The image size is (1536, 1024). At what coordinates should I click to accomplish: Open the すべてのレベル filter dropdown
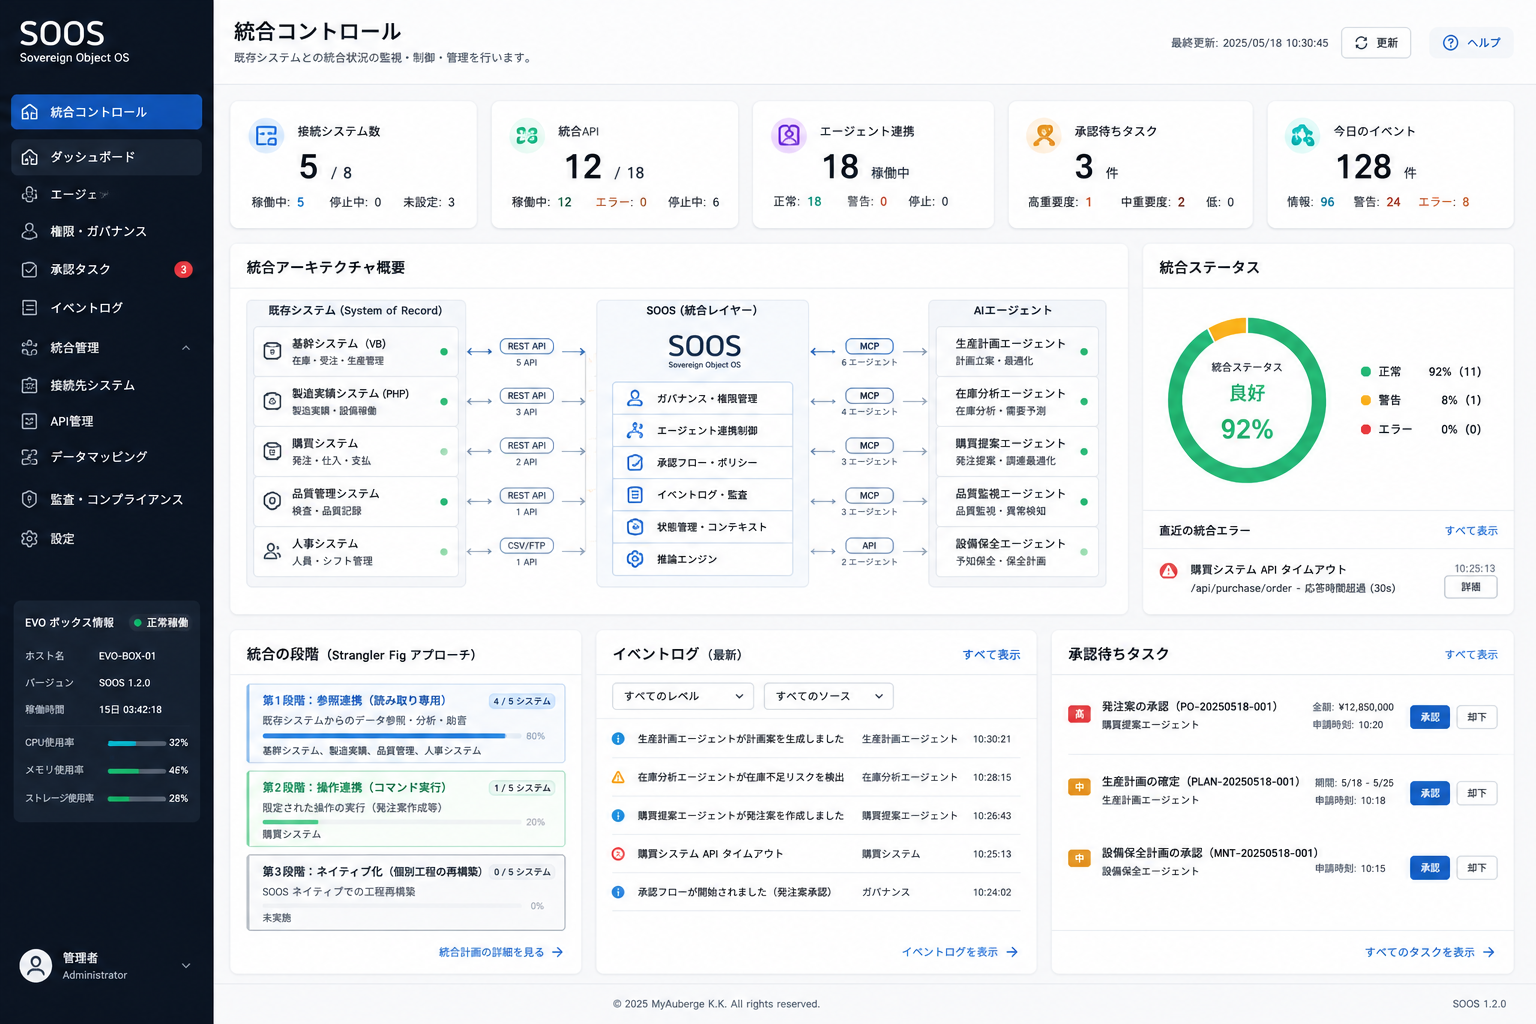pyautogui.click(x=683, y=696)
